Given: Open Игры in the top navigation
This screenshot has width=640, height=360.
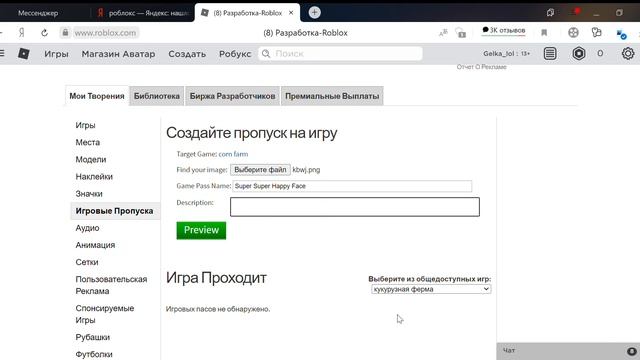Looking at the screenshot, I should pos(56,54).
